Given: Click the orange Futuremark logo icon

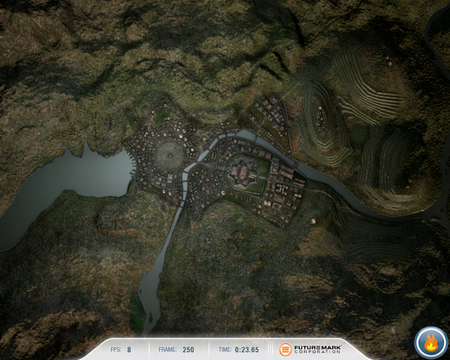Looking at the screenshot, I should coord(285,349).
